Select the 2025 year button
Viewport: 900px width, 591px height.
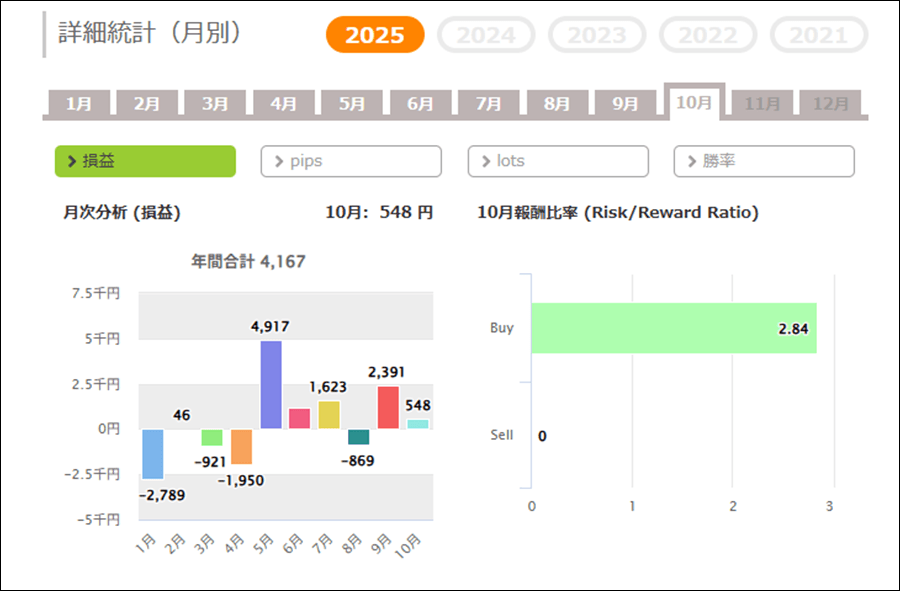click(x=375, y=36)
